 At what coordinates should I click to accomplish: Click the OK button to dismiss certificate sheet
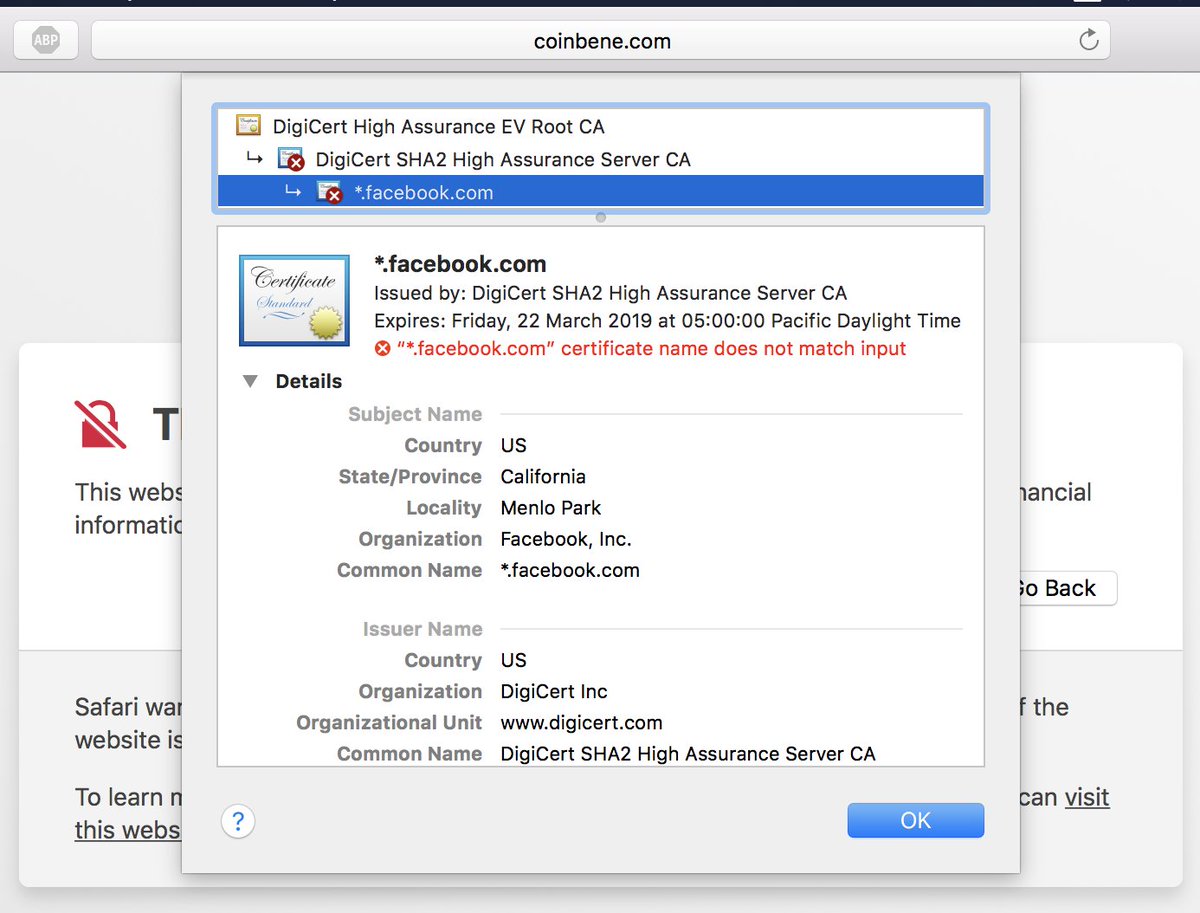[x=915, y=820]
